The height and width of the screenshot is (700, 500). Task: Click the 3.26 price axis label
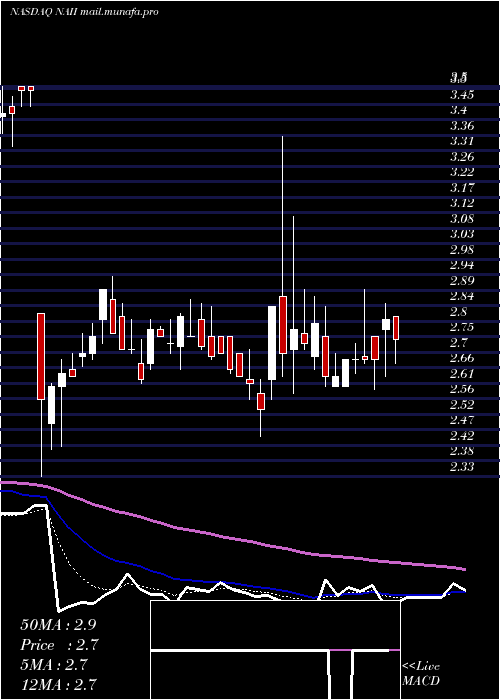coord(462,157)
